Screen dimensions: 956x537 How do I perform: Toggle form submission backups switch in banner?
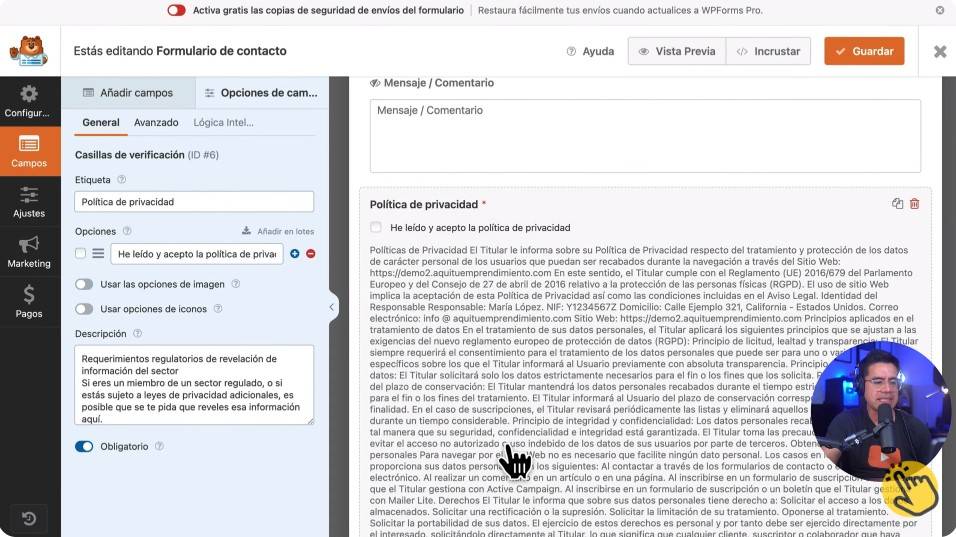176,10
